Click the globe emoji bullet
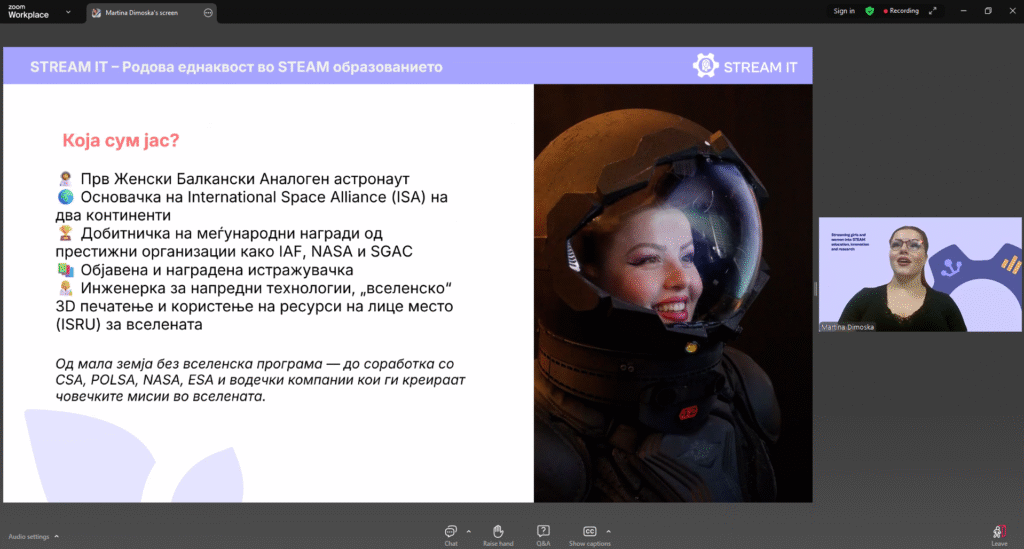Viewport: 1024px width, 549px height. point(65,196)
